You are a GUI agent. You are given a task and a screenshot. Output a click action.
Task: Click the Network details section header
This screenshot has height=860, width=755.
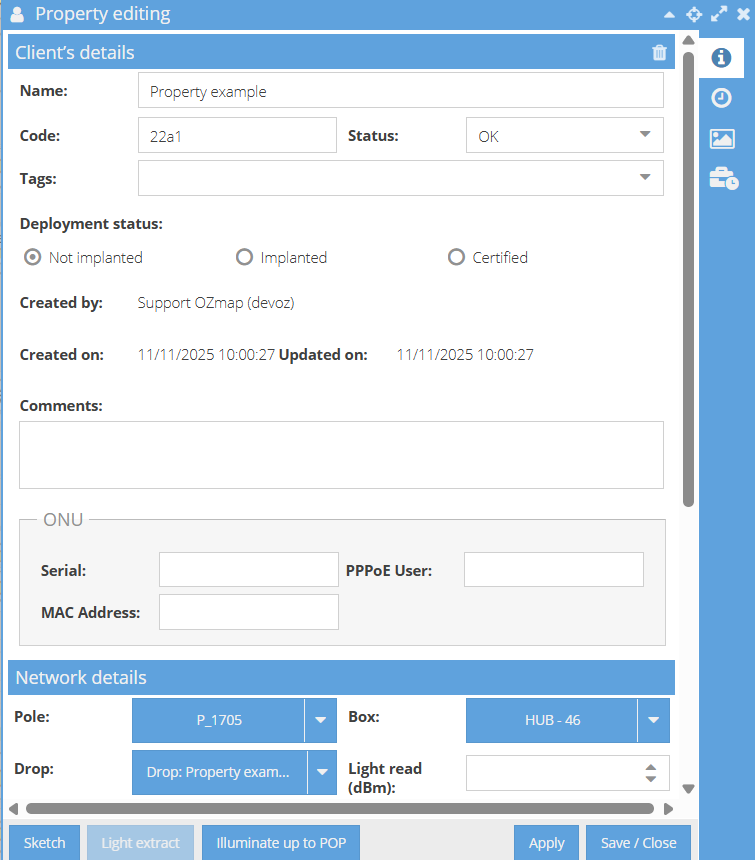pos(341,677)
